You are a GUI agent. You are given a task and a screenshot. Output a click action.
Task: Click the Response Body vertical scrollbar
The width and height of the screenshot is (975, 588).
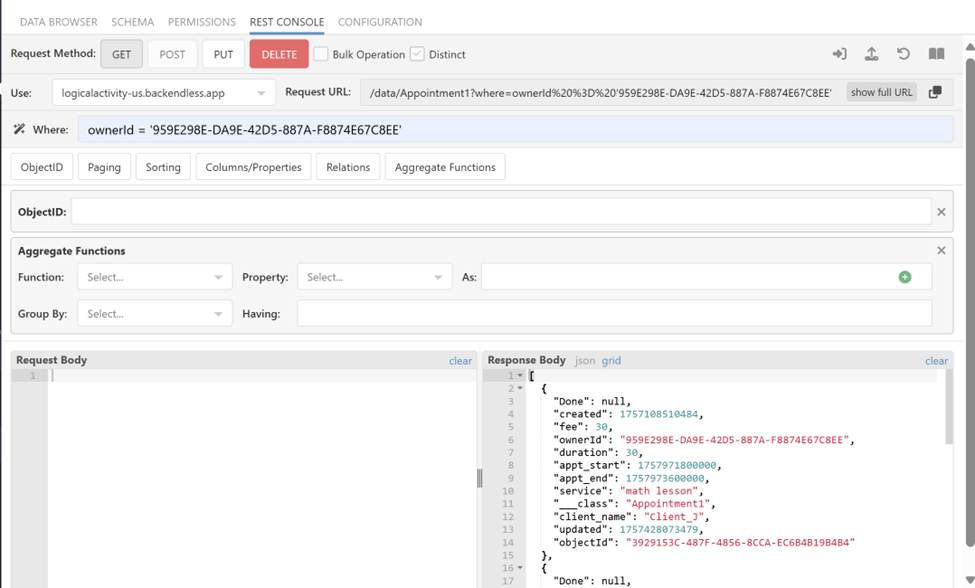coord(948,407)
